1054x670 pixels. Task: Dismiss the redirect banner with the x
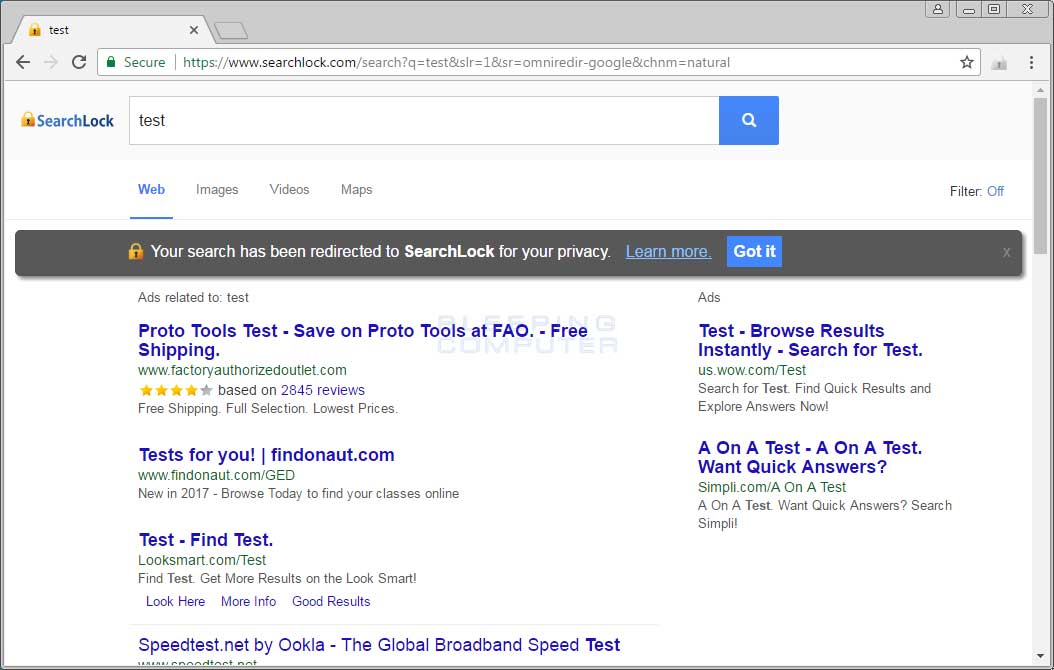1006,252
